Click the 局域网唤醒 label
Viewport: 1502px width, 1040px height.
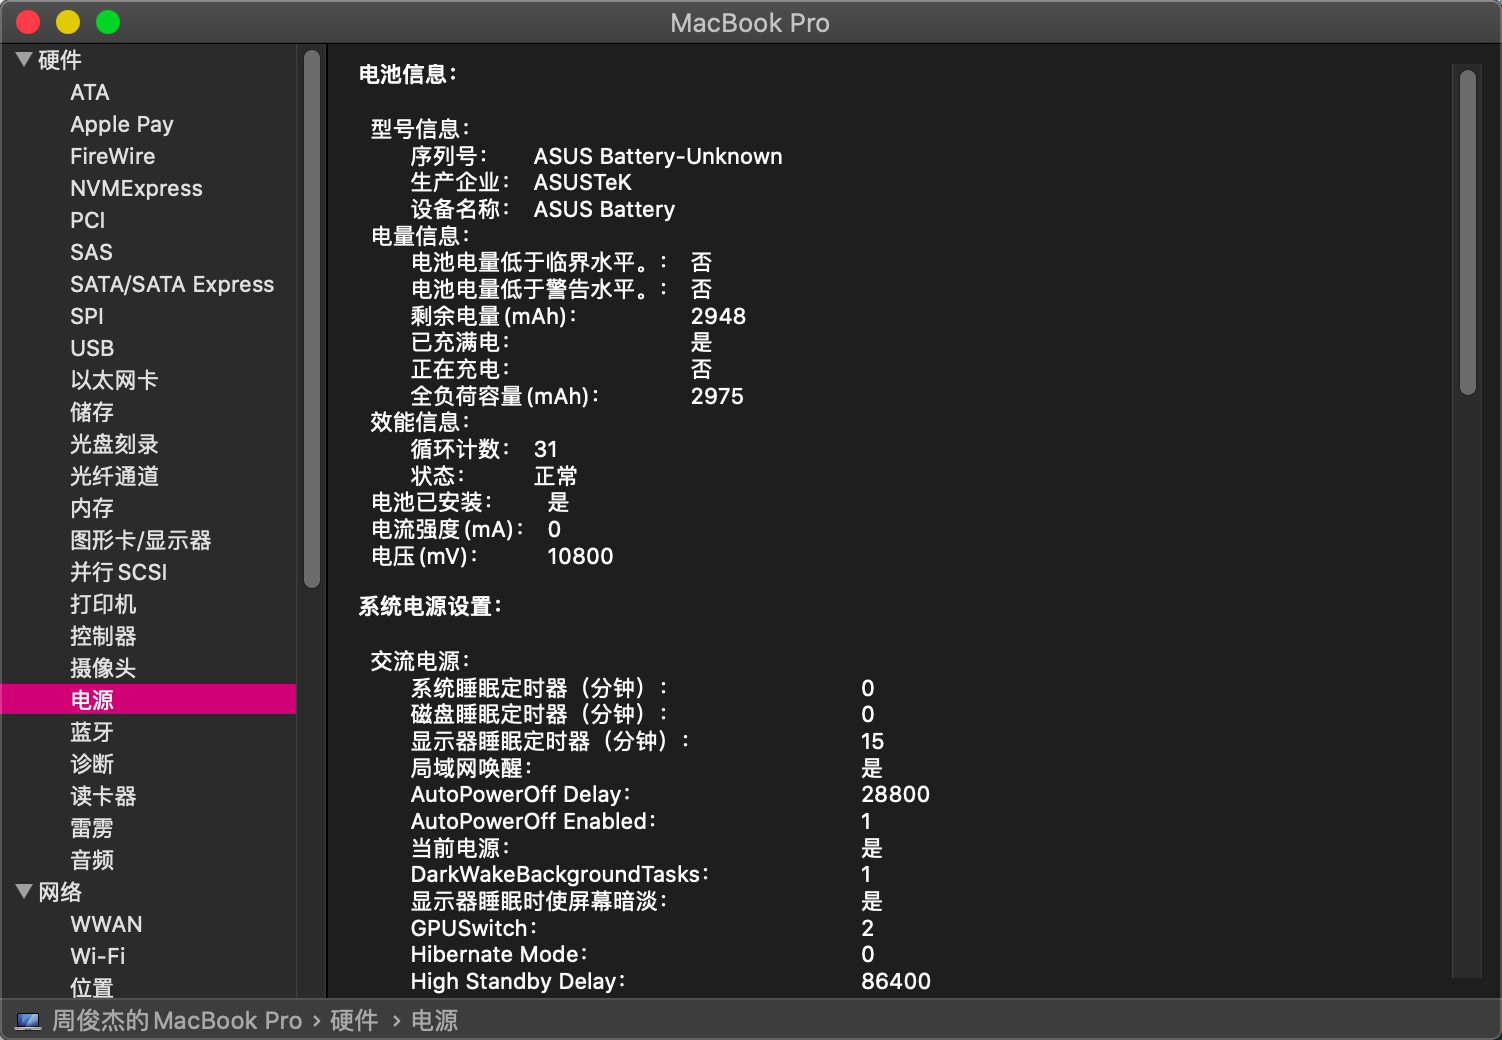471,768
